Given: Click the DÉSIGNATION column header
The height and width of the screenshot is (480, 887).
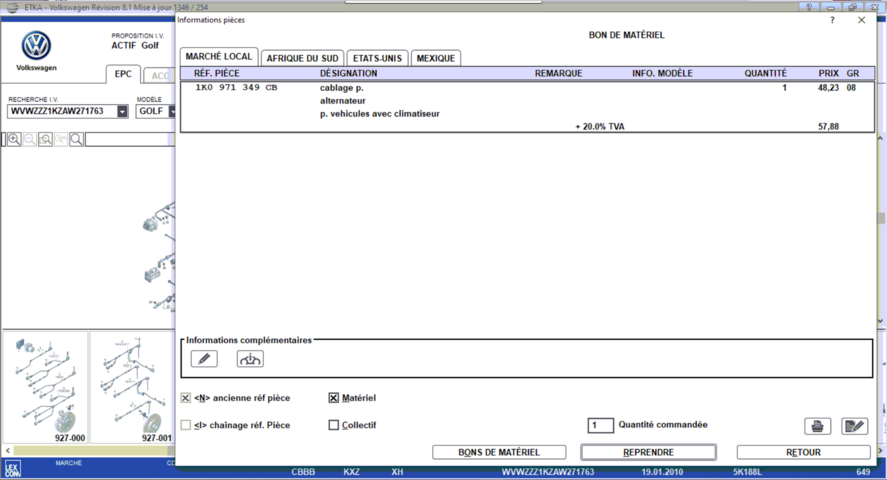Looking at the screenshot, I should coord(348,73).
